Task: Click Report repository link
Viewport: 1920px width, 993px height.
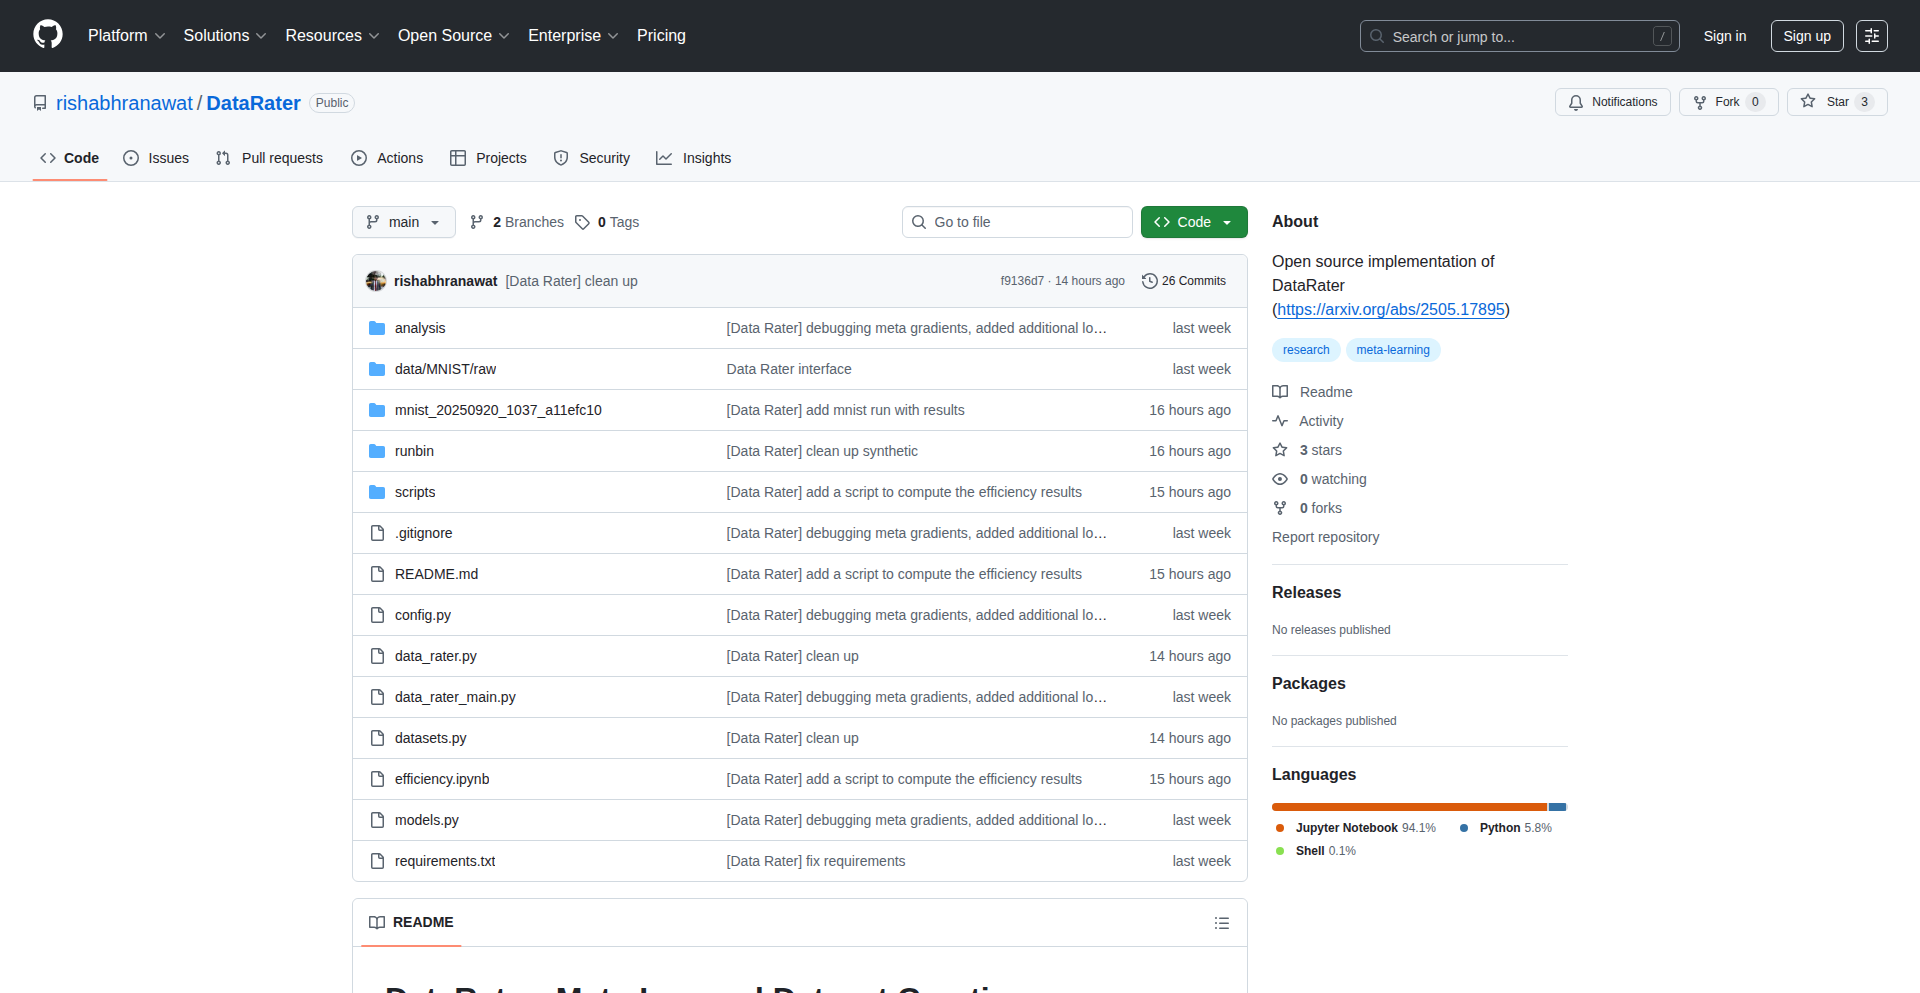Action: click(1325, 537)
